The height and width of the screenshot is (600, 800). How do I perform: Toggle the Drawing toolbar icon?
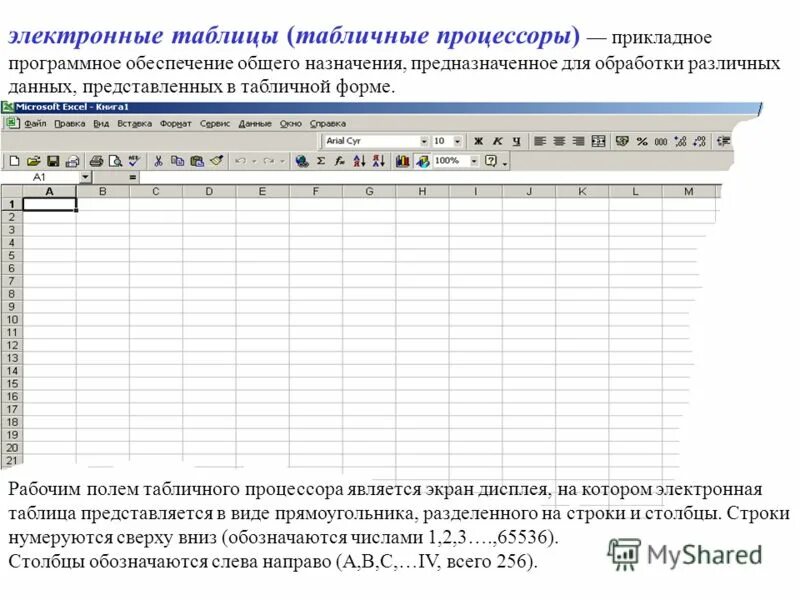422,161
